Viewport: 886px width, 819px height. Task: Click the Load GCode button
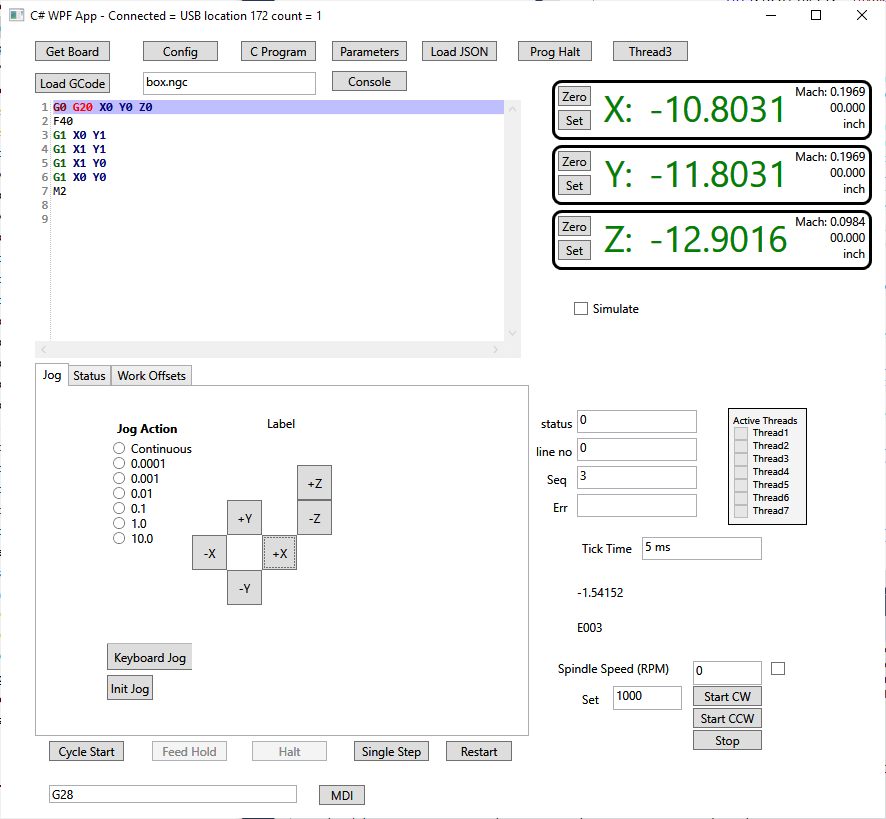(x=73, y=84)
